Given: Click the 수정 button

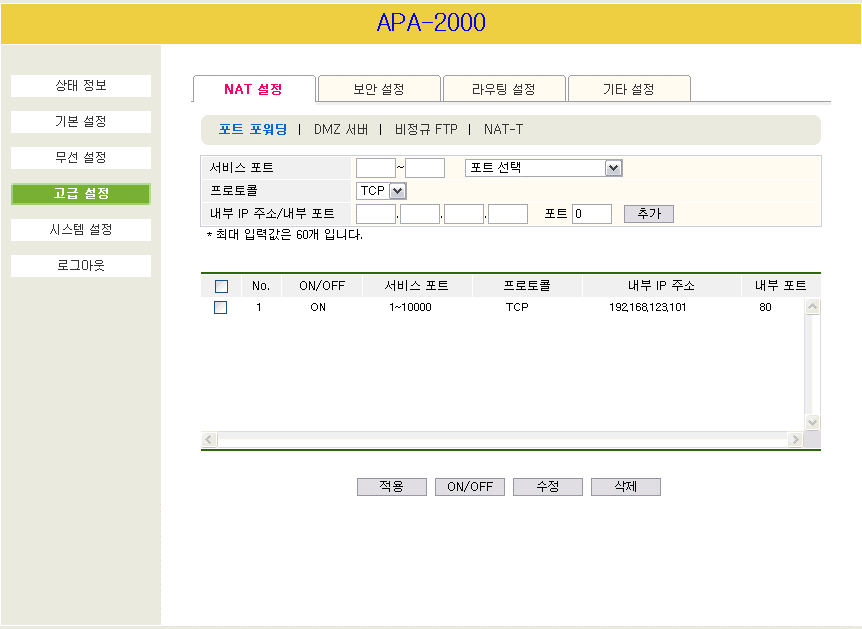Looking at the screenshot, I should click(548, 487).
